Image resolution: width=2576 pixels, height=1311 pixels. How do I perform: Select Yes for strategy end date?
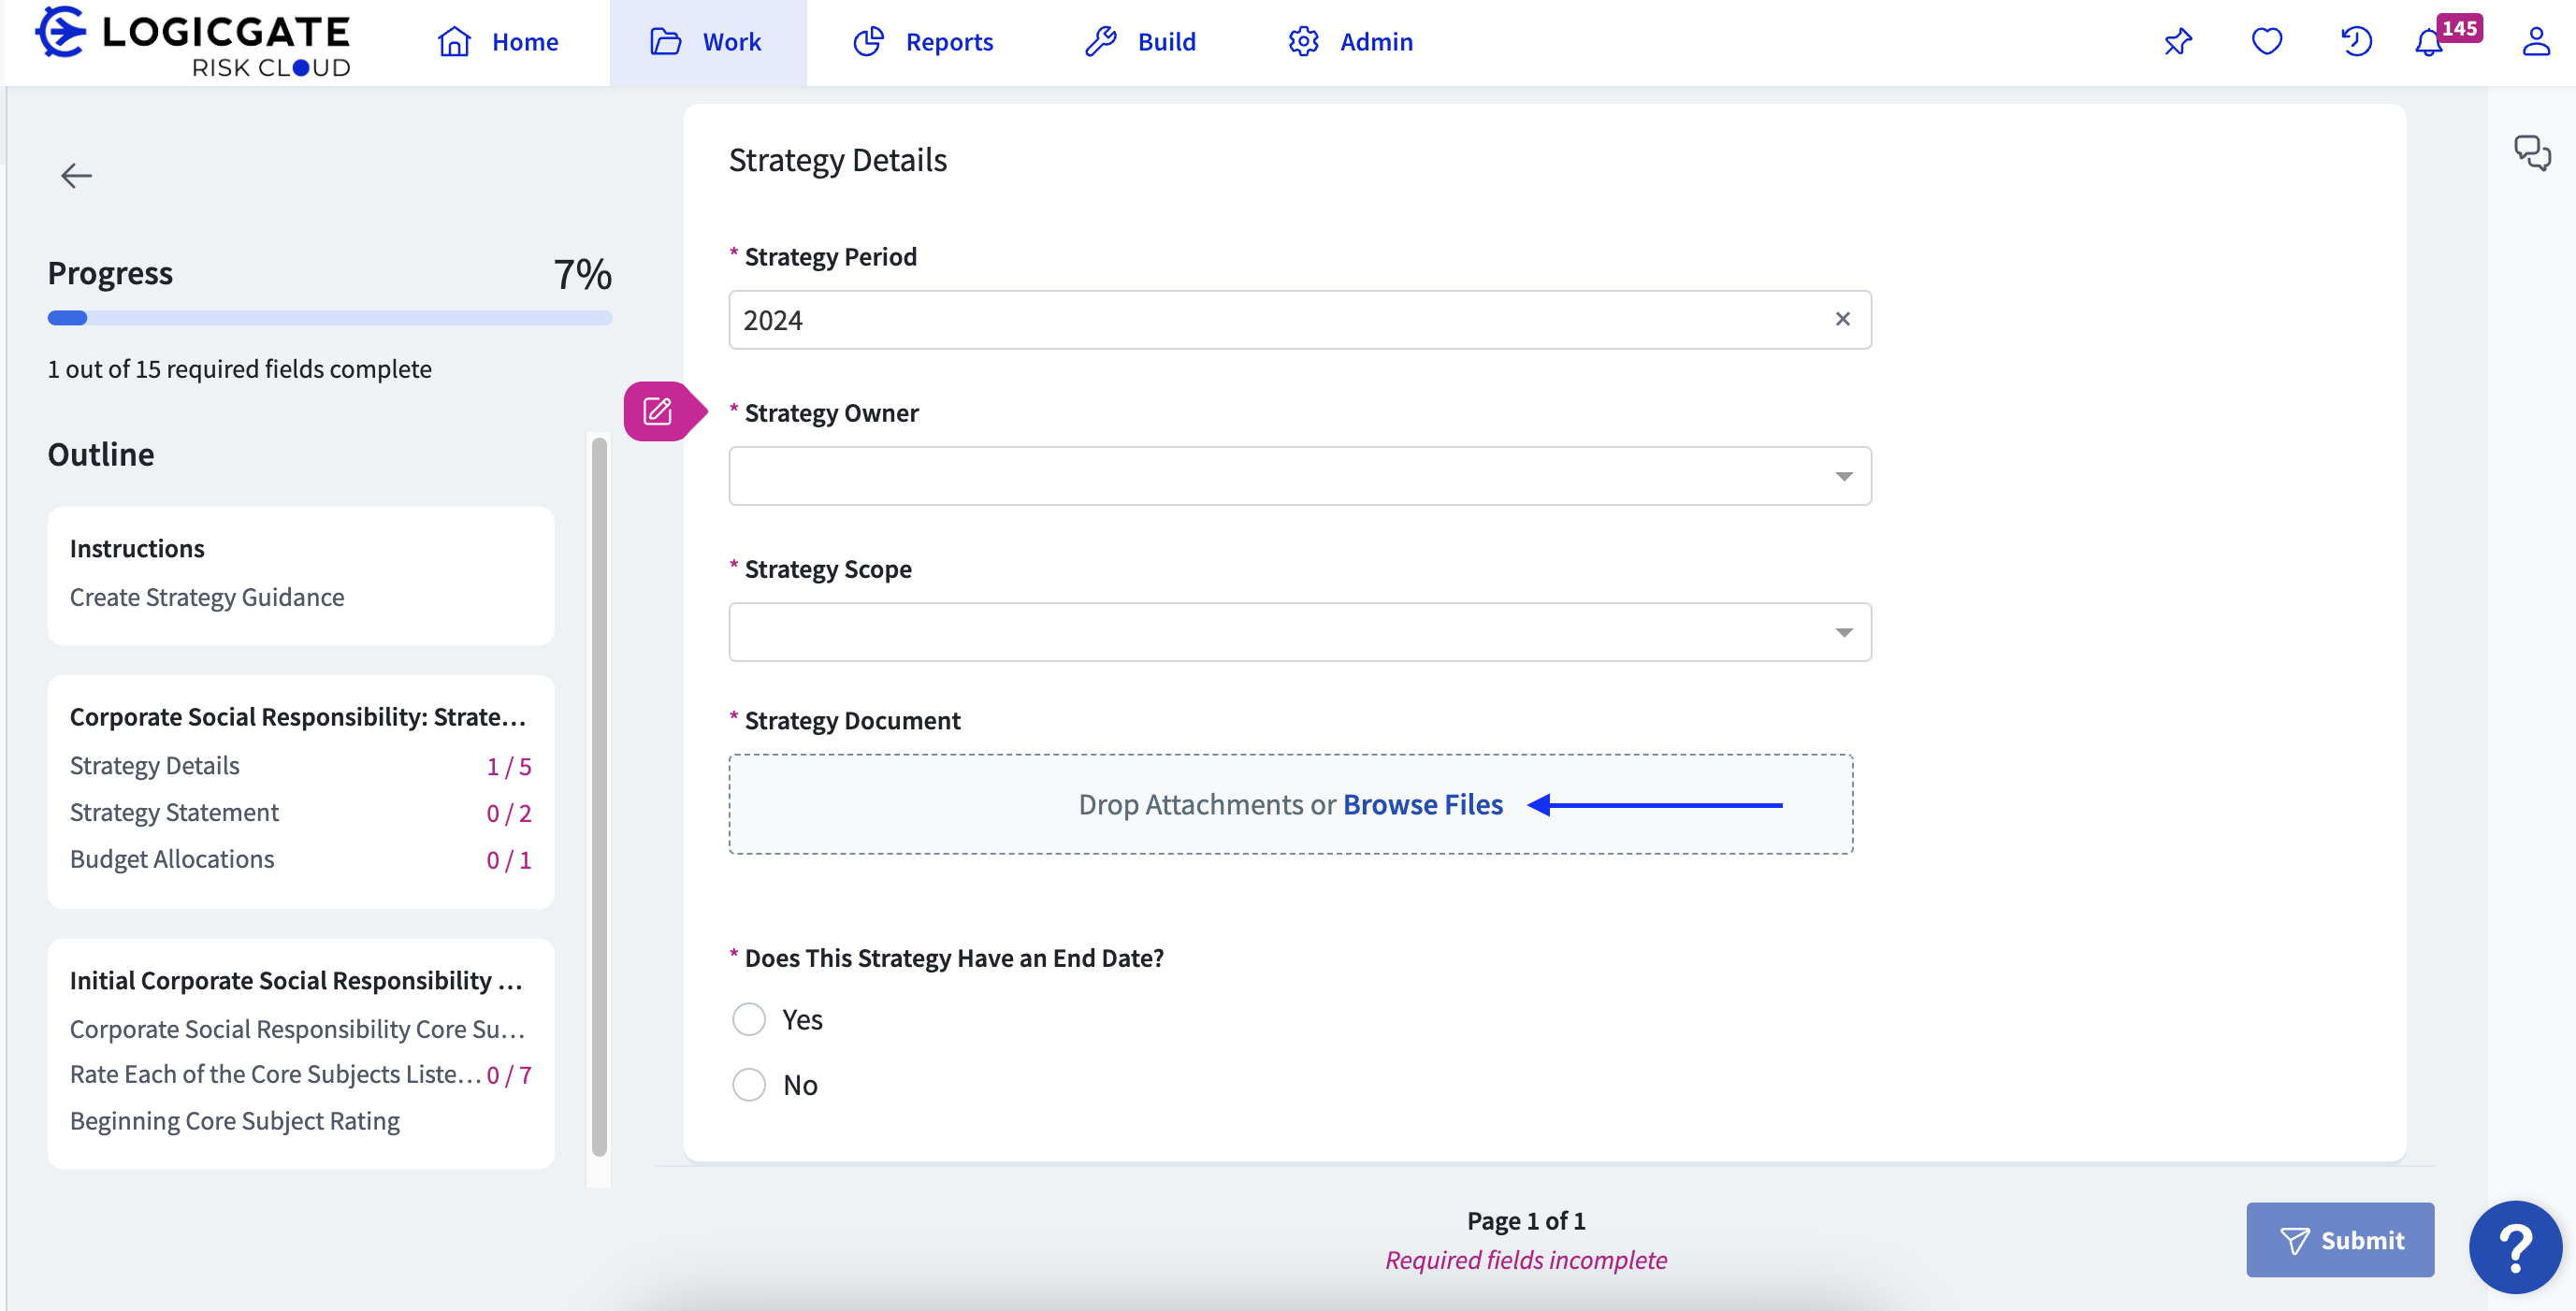coord(749,1019)
